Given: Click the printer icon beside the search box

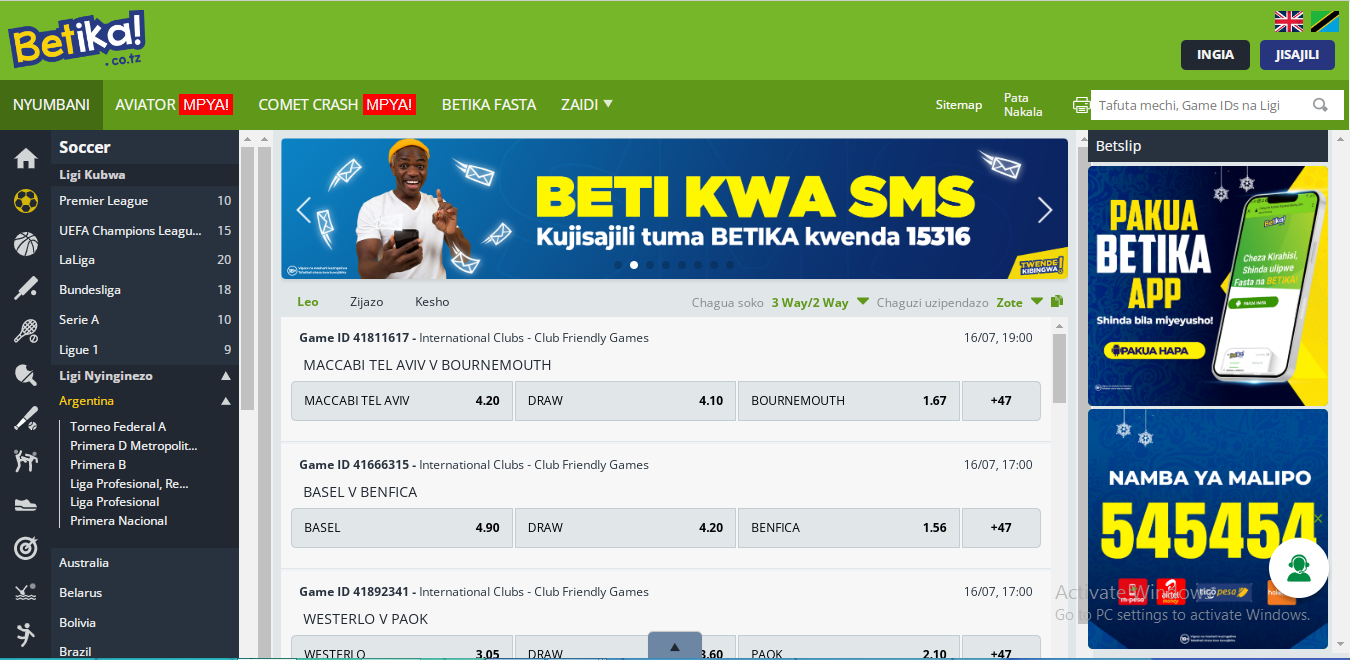Looking at the screenshot, I should click(x=1081, y=105).
